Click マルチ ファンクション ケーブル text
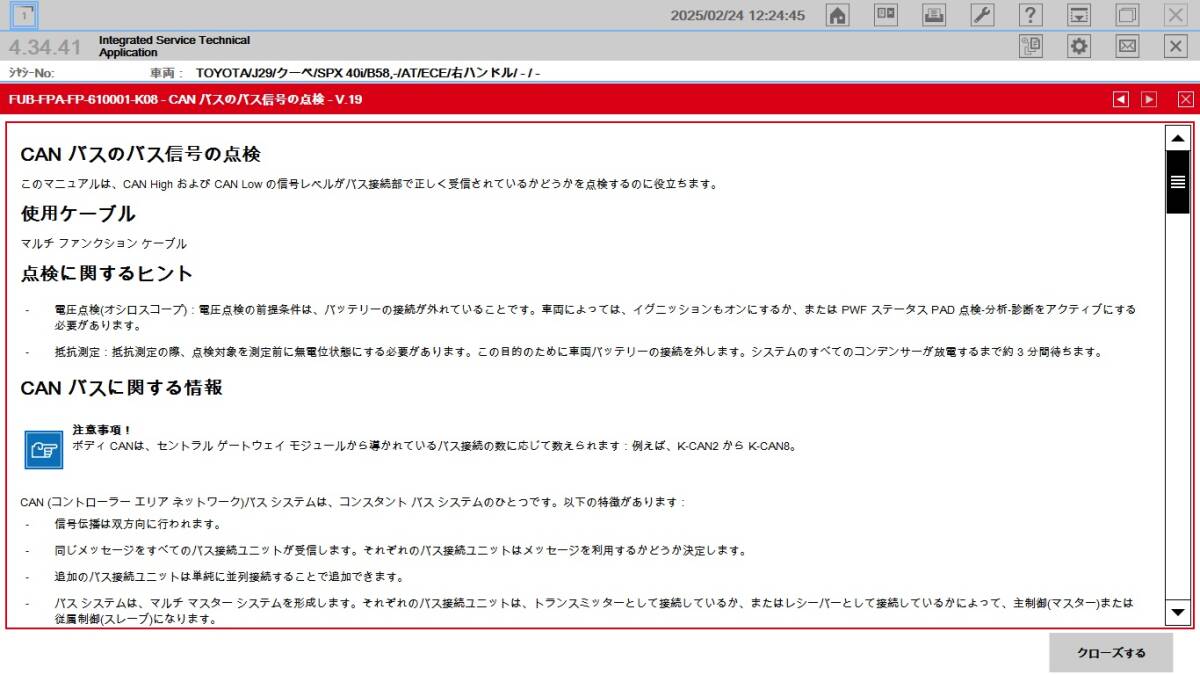The height and width of the screenshot is (675, 1200). pyautogui.click(x=104, y=243)
